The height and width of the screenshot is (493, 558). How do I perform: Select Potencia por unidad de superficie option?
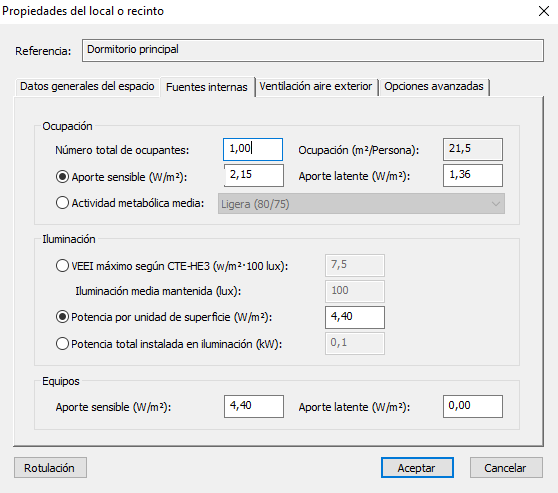(62, 317)
